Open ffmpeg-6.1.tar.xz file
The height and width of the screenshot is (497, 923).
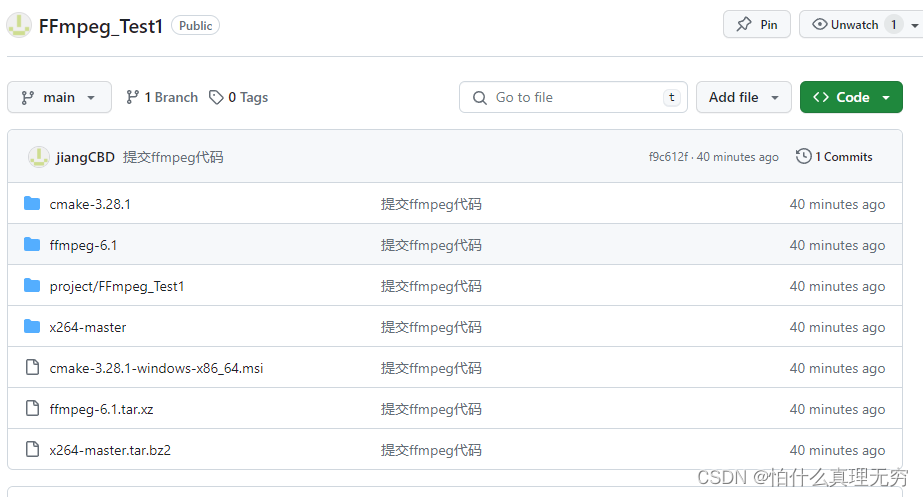101,409
